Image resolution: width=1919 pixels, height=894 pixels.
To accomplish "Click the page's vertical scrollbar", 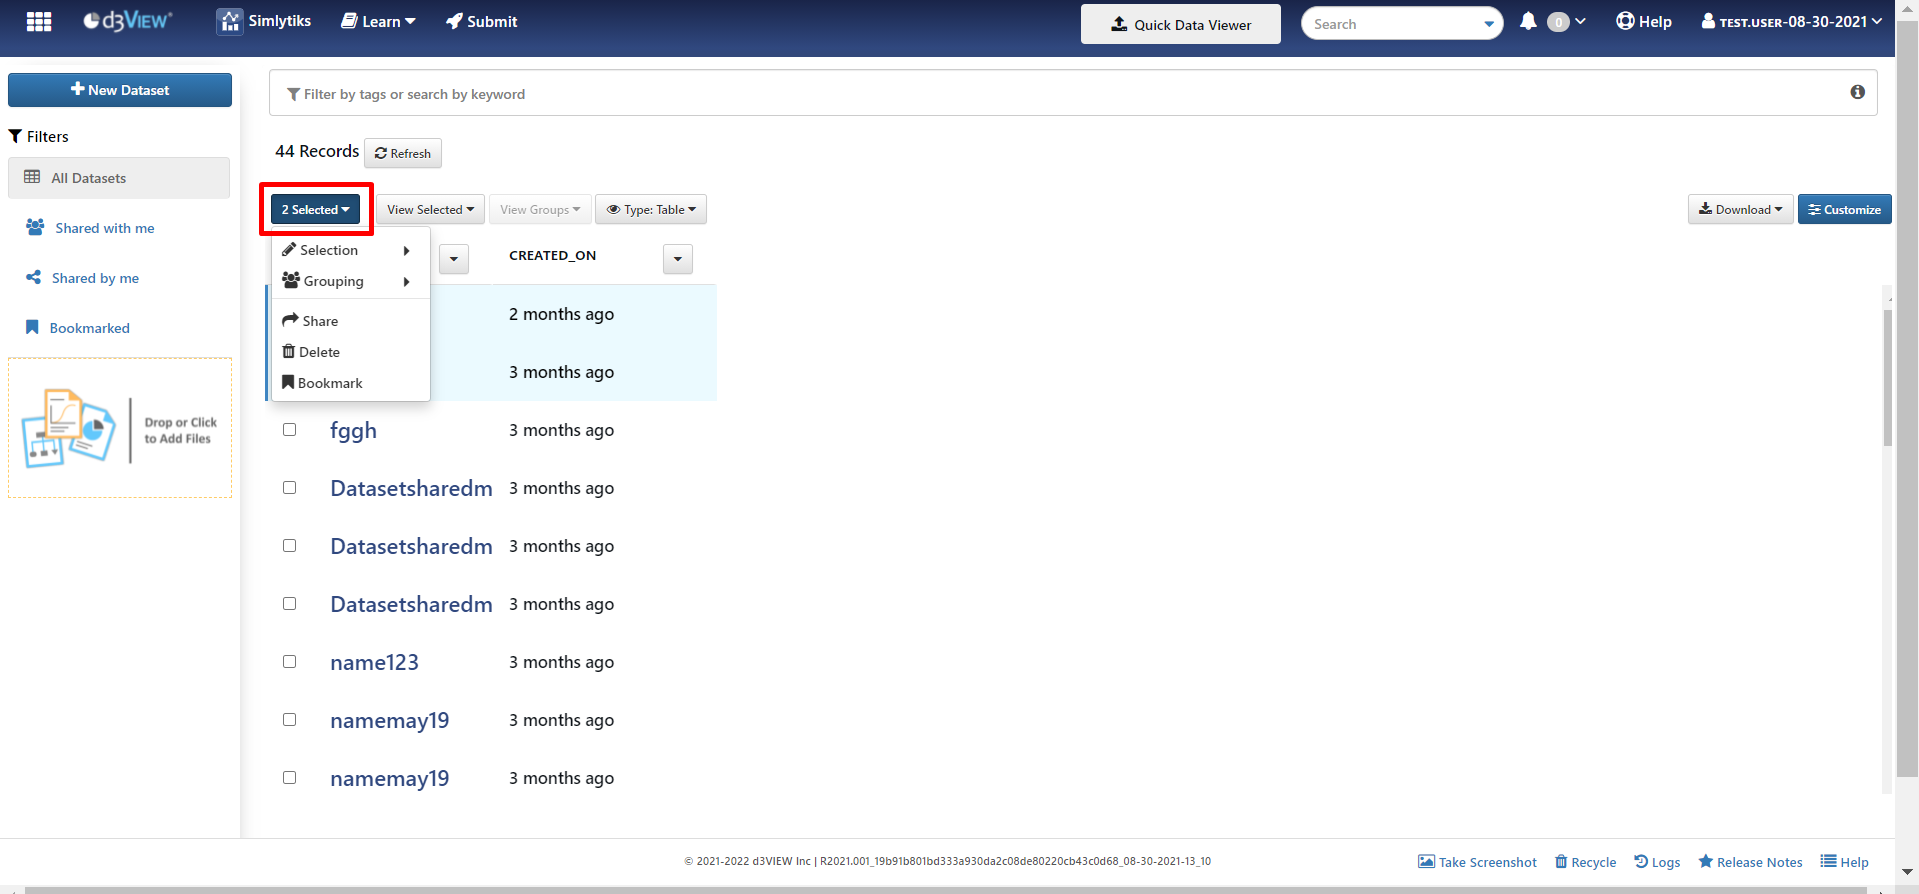I will click(x=1907, y=400).
